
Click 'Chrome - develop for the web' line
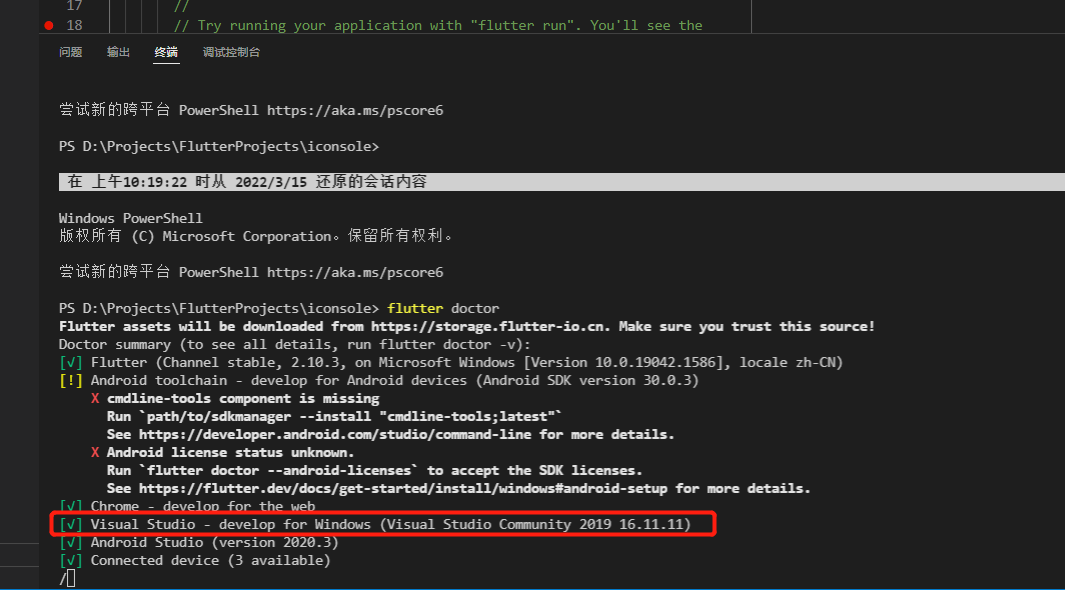[187, 506]
